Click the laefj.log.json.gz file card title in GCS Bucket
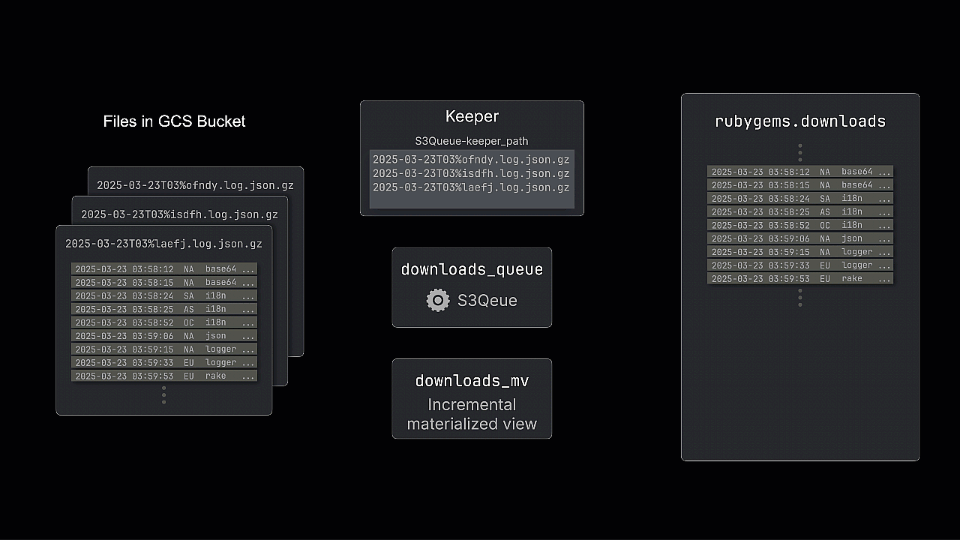Screen dimensions: 960x540 tap(163, 244)
